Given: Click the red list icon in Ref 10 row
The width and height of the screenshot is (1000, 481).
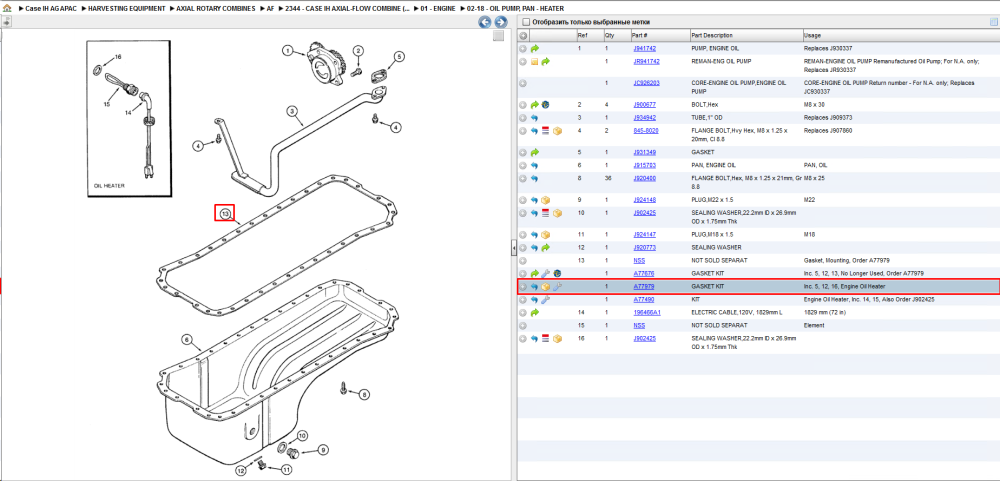Looking at the screenshot, I should (546, 213).
